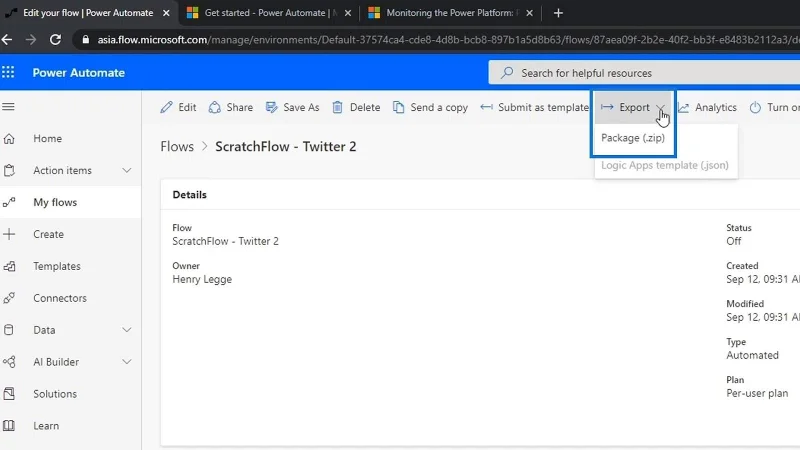Click the Power Automate header title
Viewport: 800px width, 450px height.
[79, 72]
